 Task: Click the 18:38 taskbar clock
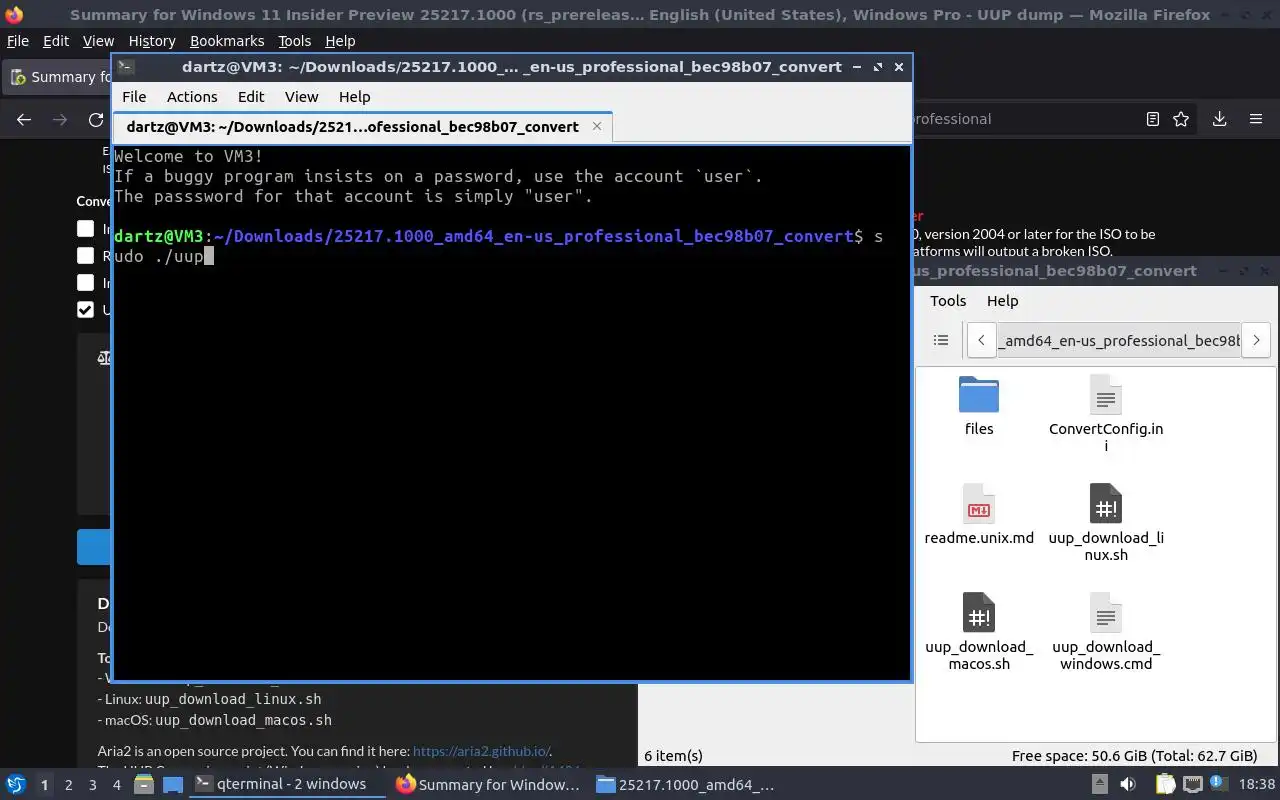tap(1257, 784)
